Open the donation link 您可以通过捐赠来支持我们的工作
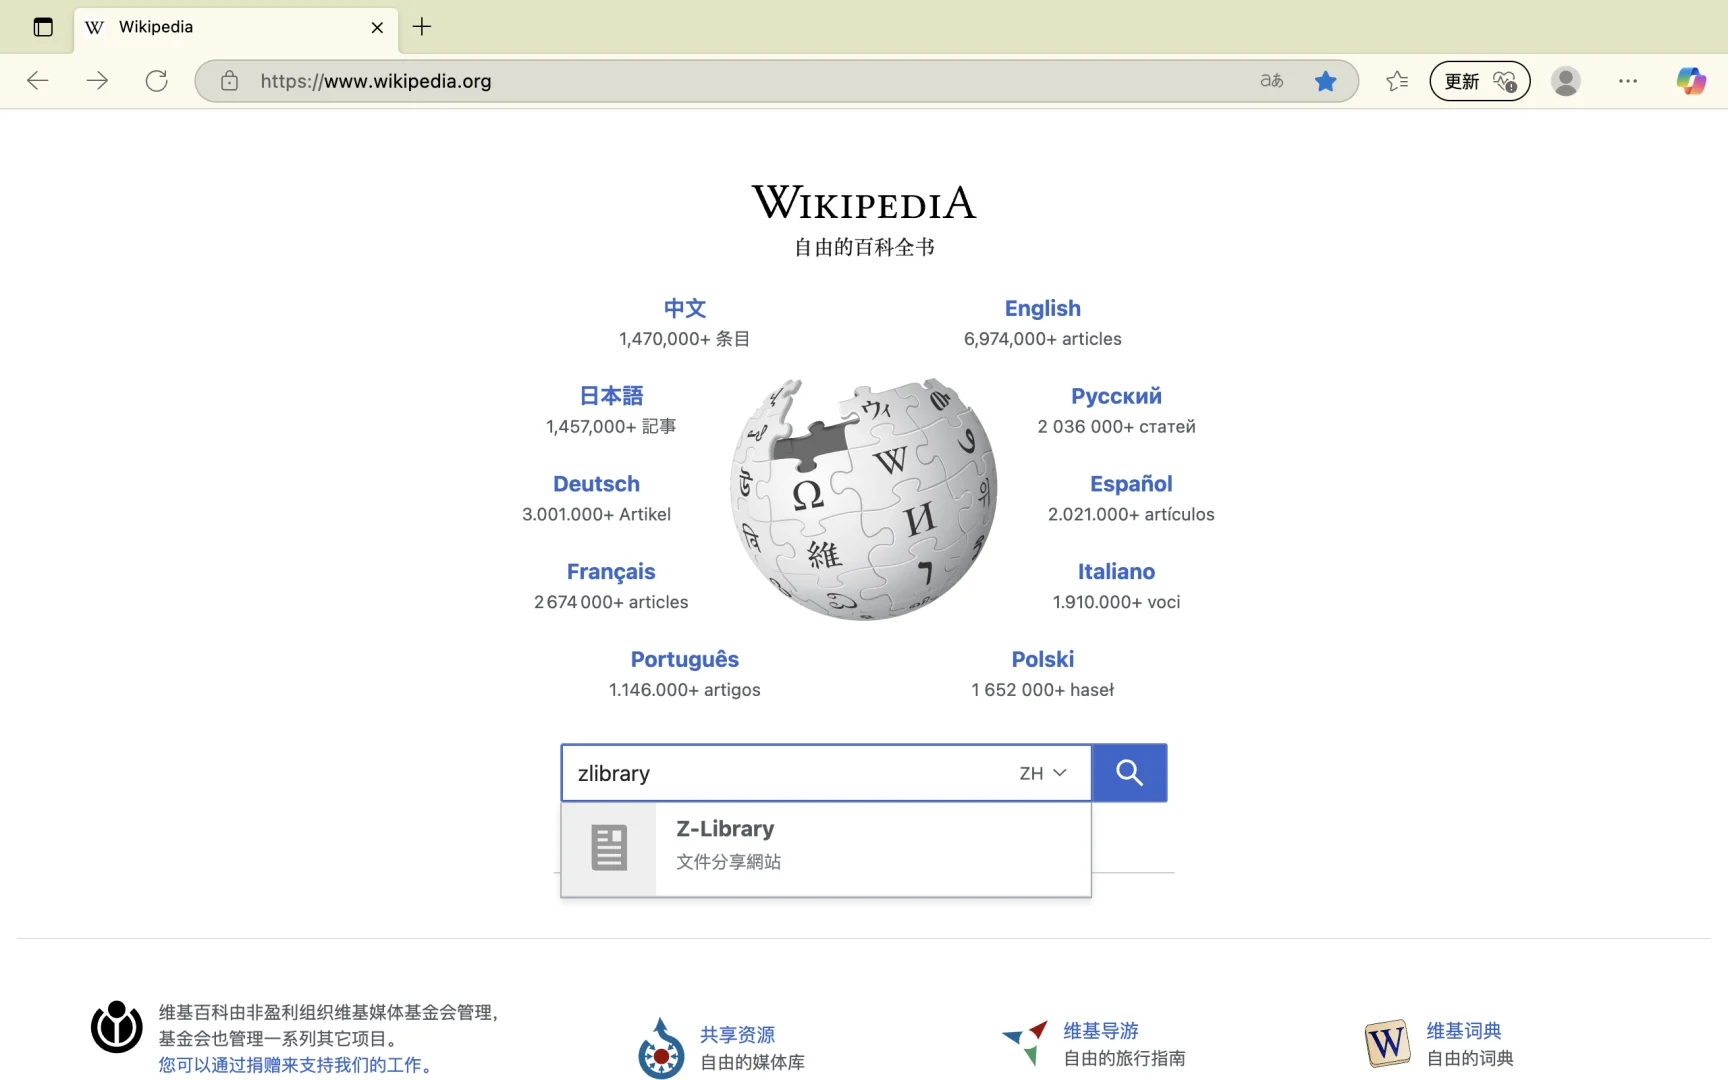 (x=297, y=1065)
